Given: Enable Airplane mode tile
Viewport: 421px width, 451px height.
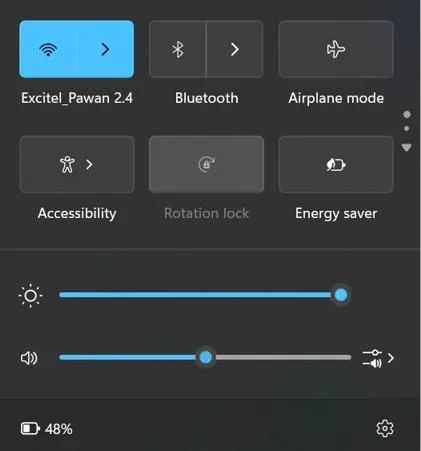Looking at the screenshot, I should coord(336,49).
